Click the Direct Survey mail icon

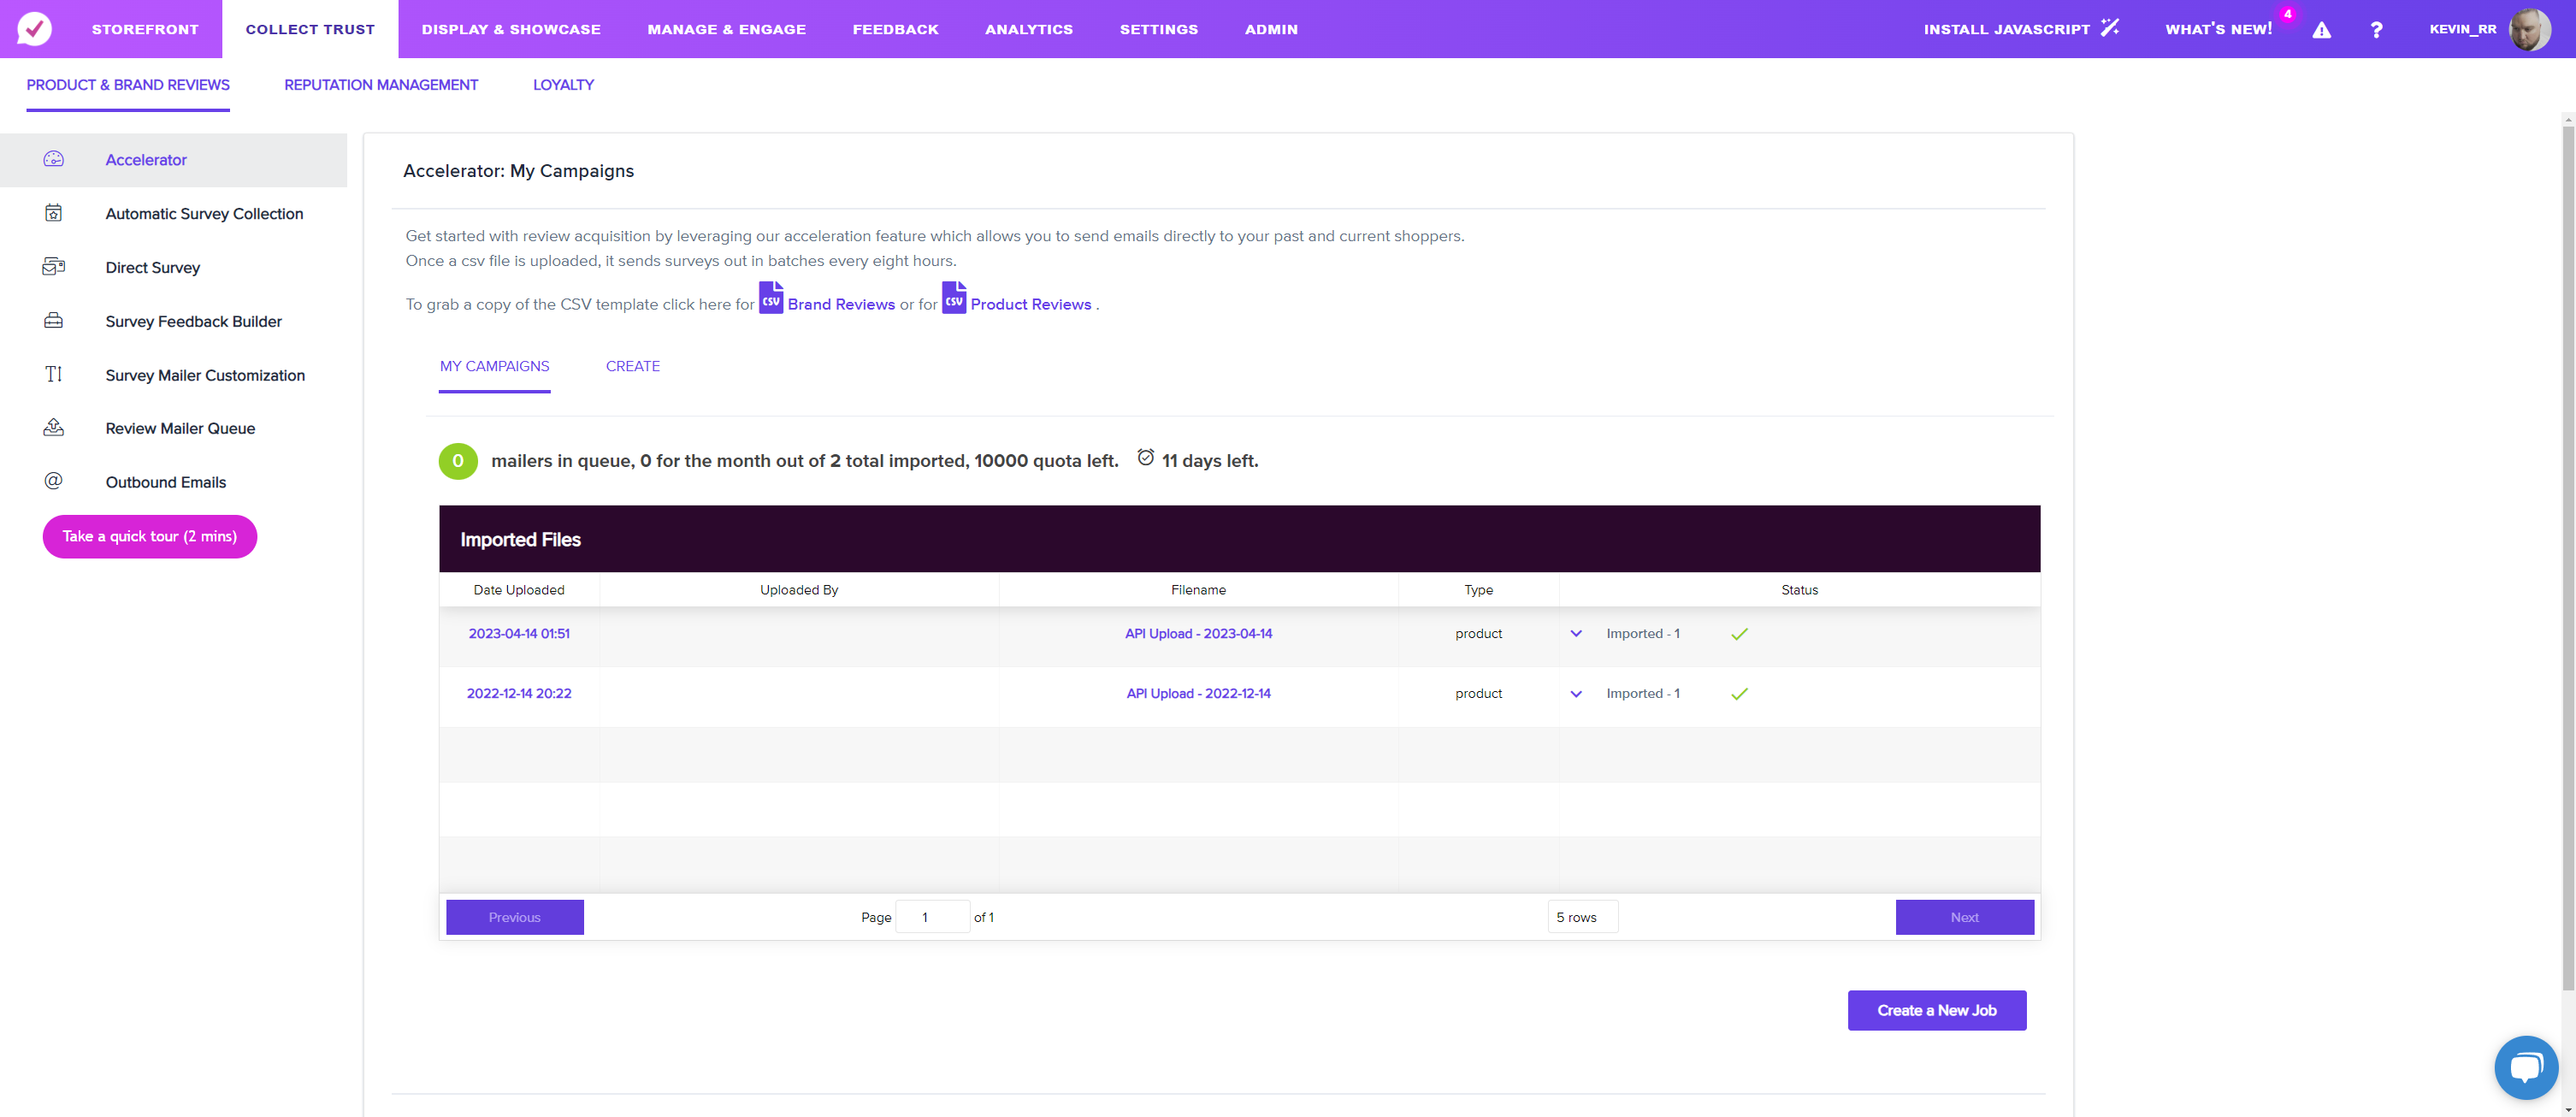click(x=54, y=267)
